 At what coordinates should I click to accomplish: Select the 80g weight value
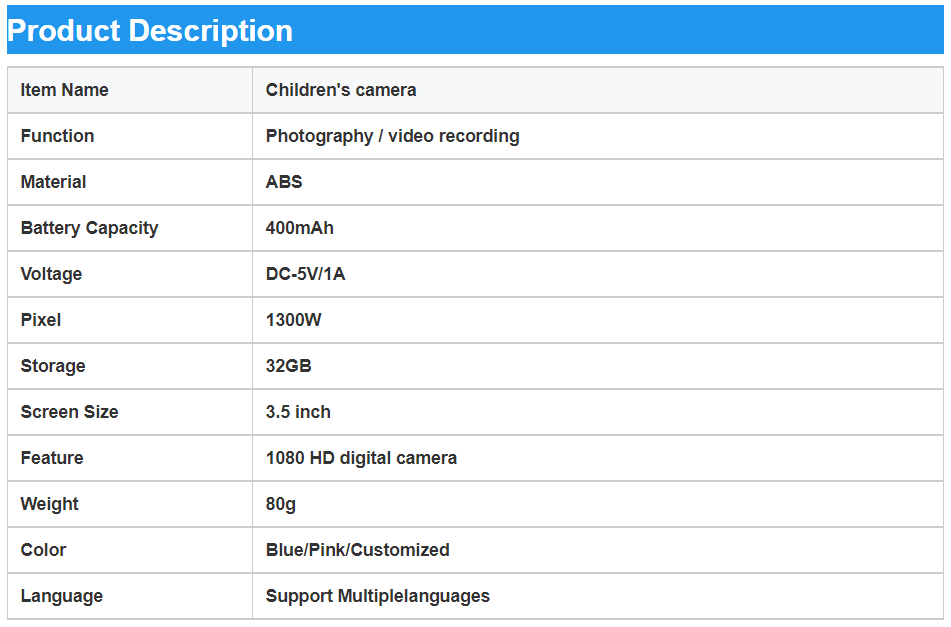coord(280,504)
